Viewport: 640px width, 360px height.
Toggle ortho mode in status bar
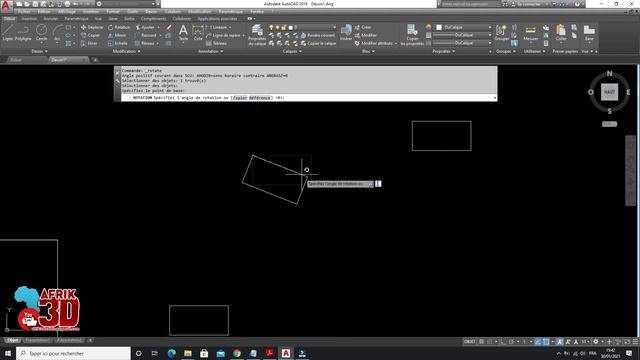pyautogui.click(x=503, y=341)
